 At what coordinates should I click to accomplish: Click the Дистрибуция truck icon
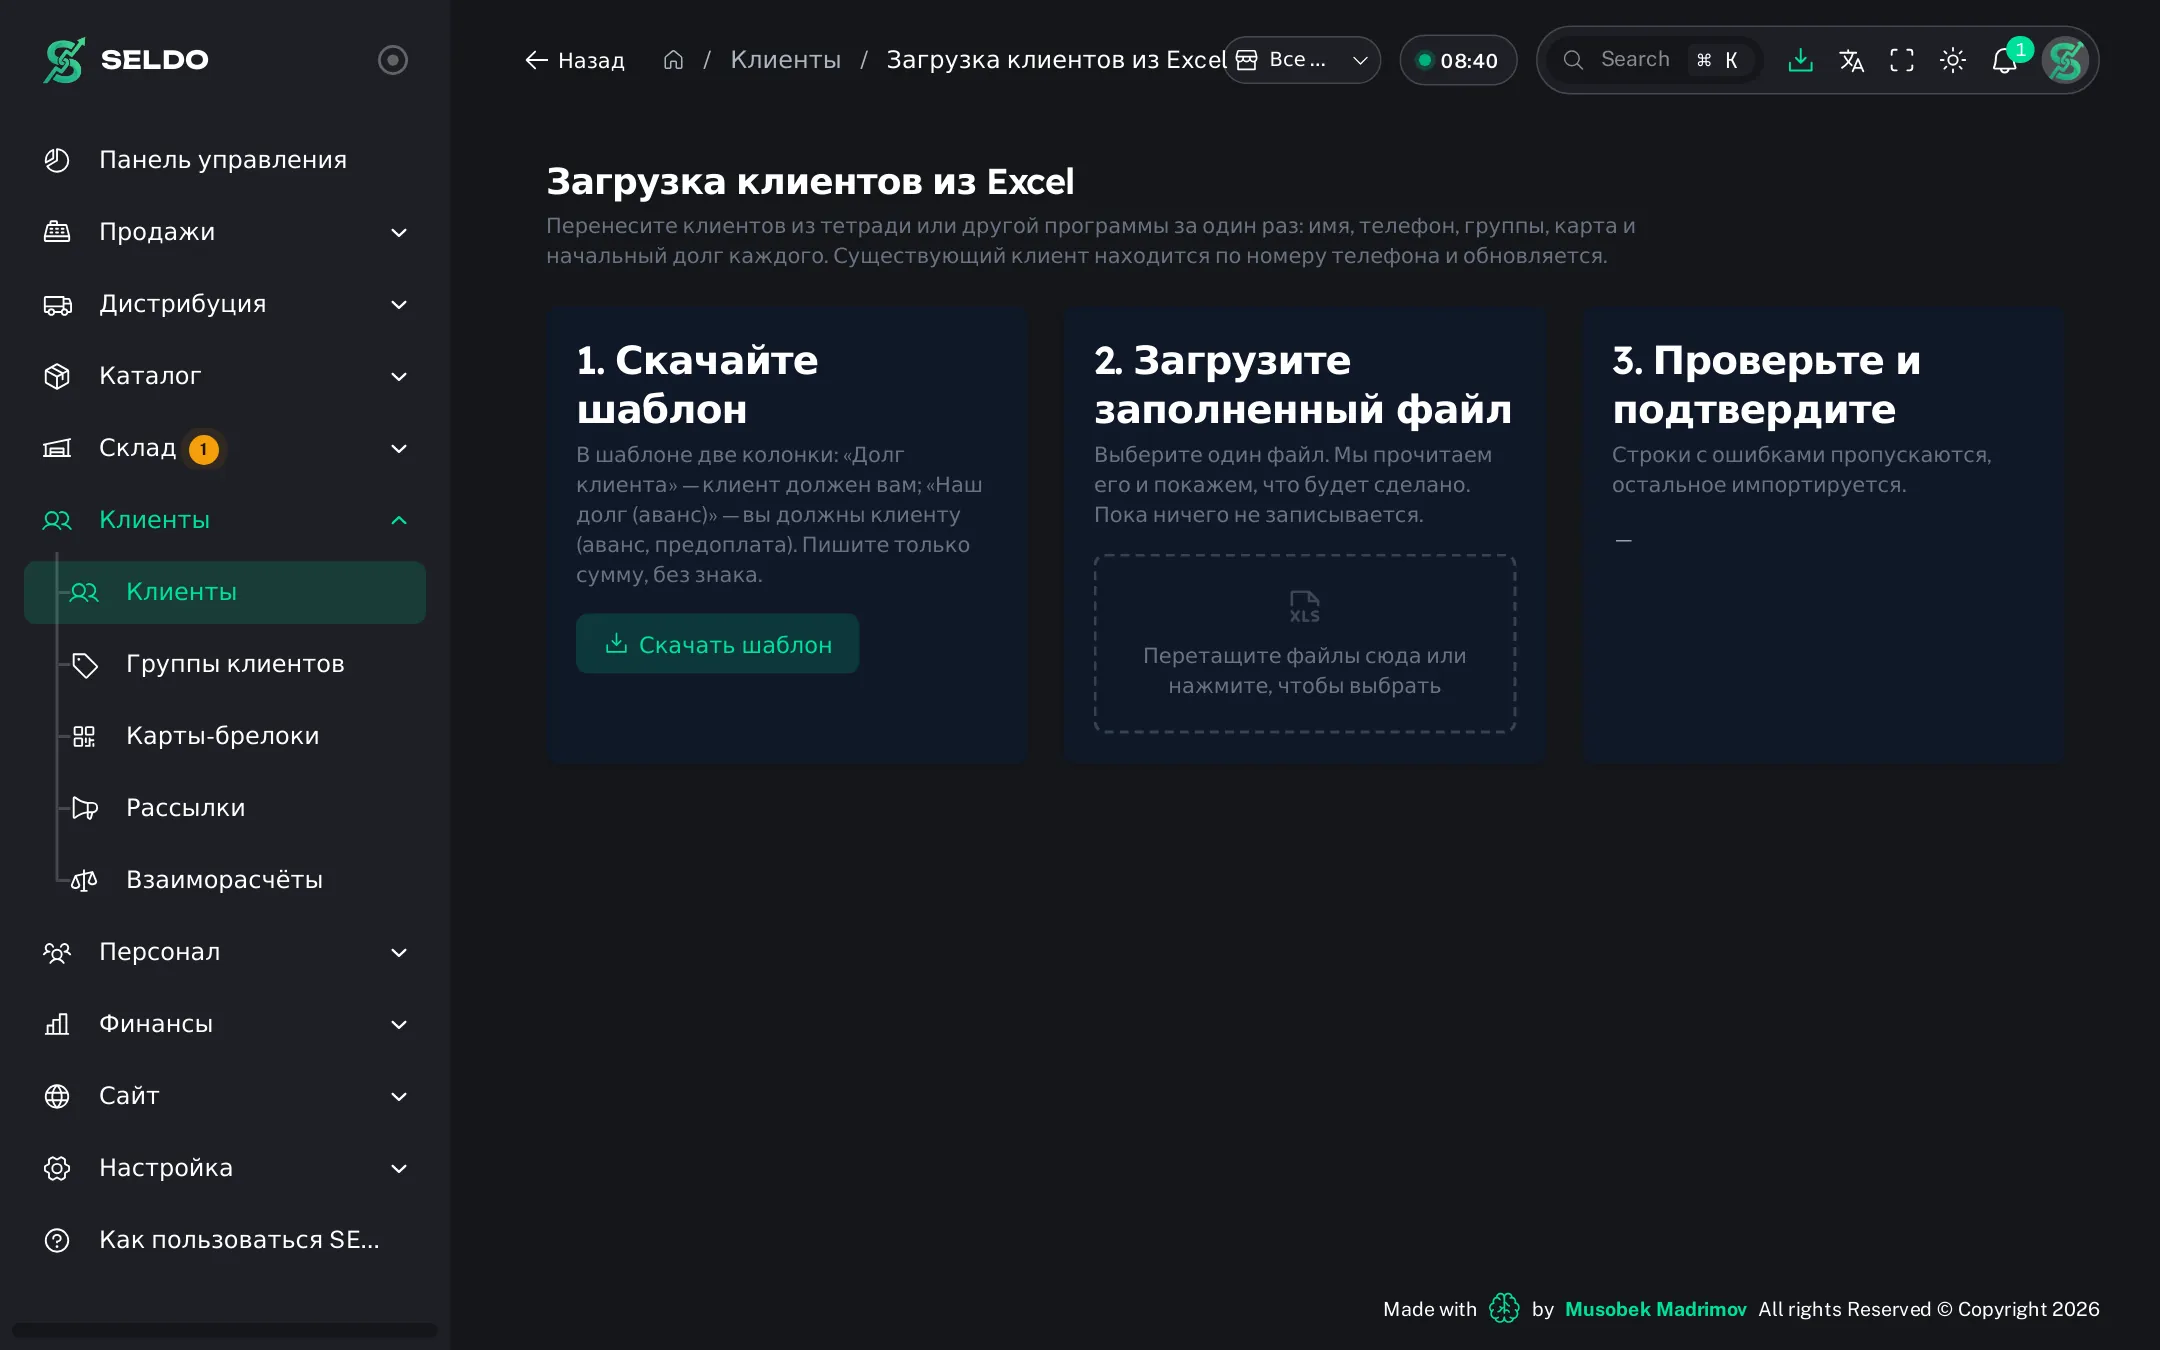pyautogui.click(x=57, y=304)
